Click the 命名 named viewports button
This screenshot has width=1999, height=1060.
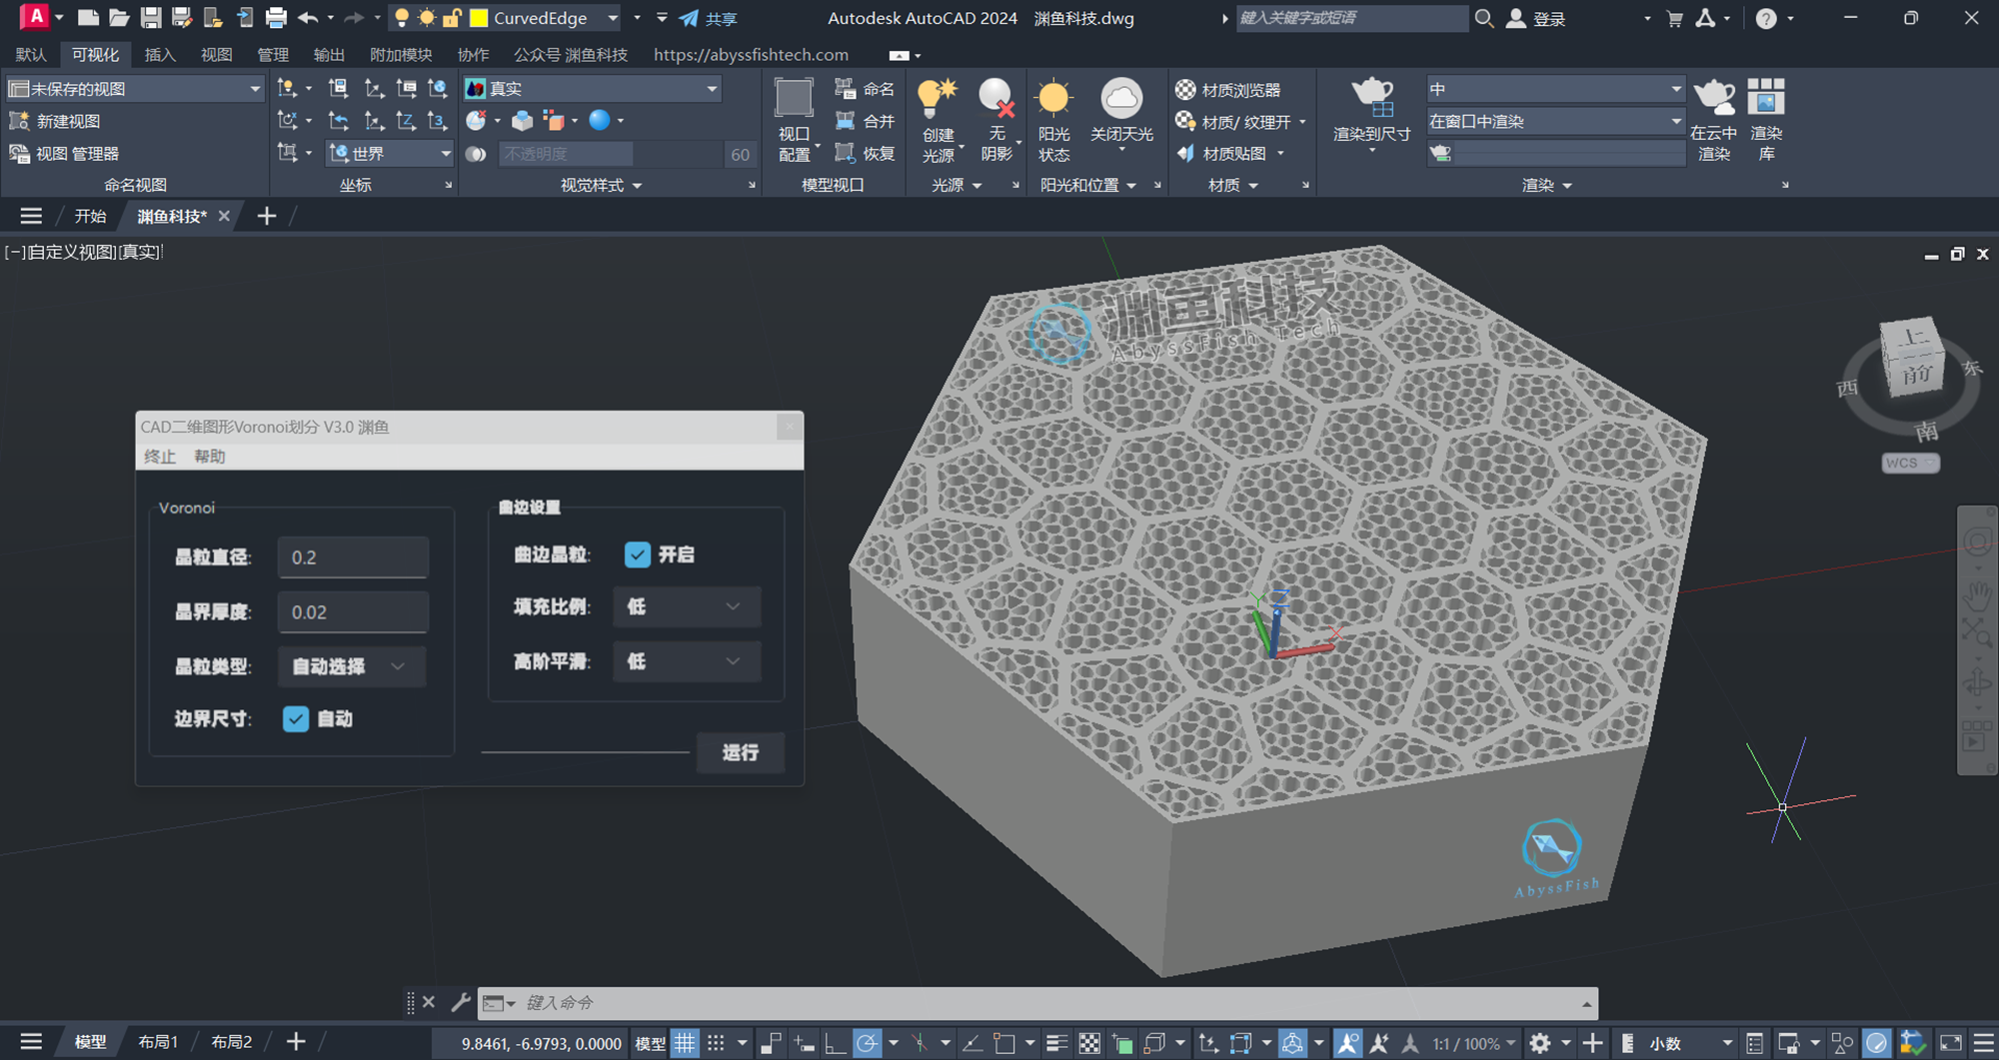click(865, 89)
